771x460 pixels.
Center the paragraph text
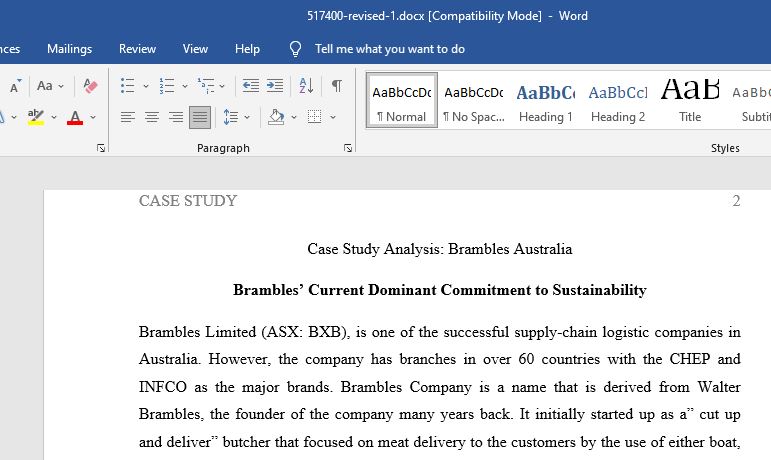[x=152, y=117]
